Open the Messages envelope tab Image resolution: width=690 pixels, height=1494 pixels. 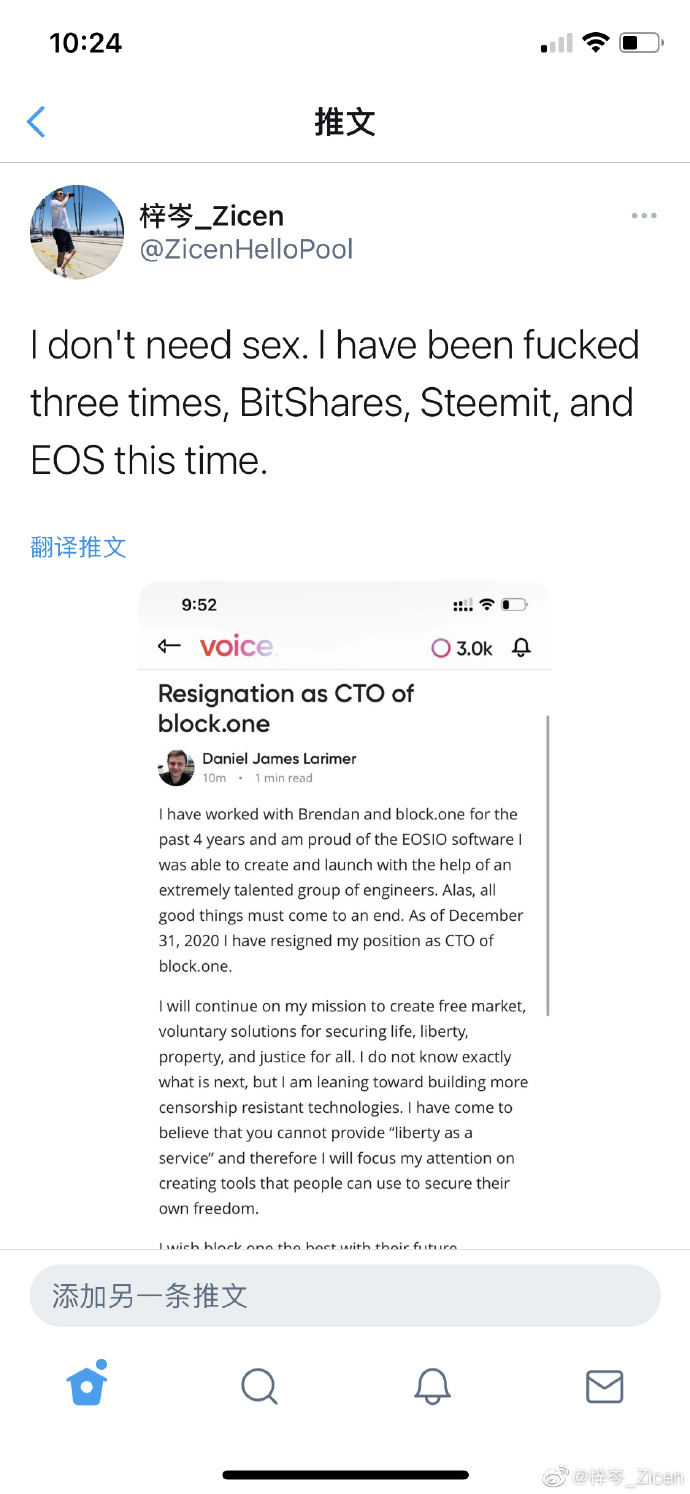click(x=604, y=1386)
